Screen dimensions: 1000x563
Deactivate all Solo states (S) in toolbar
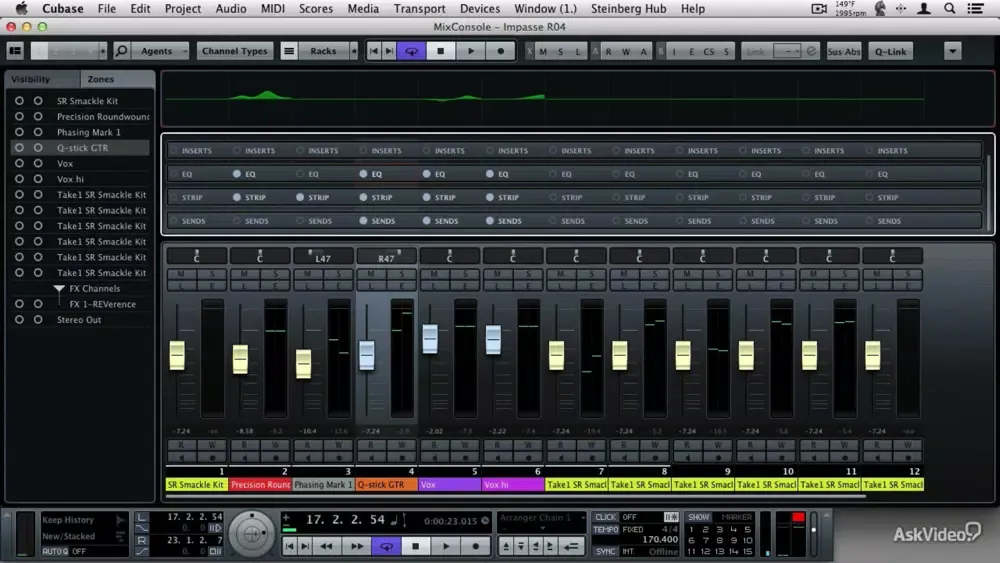(560, 52)
